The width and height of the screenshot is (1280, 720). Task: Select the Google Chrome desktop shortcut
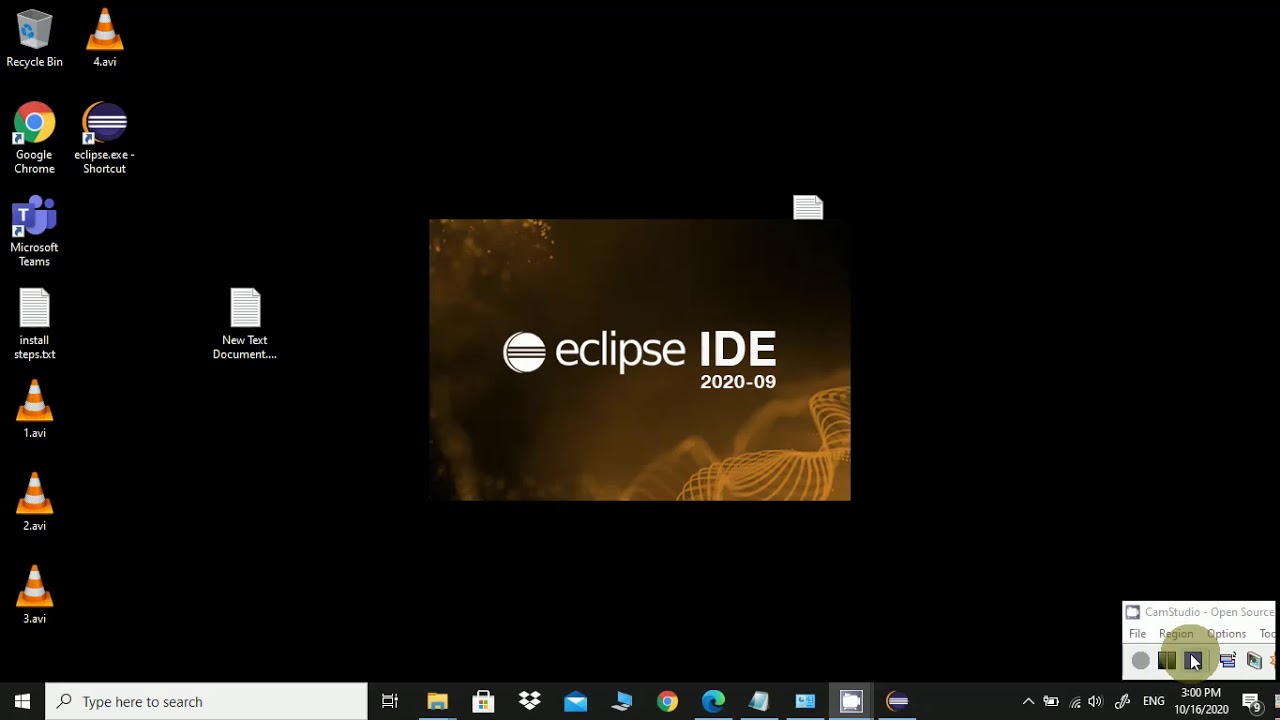tap(34, 138)
